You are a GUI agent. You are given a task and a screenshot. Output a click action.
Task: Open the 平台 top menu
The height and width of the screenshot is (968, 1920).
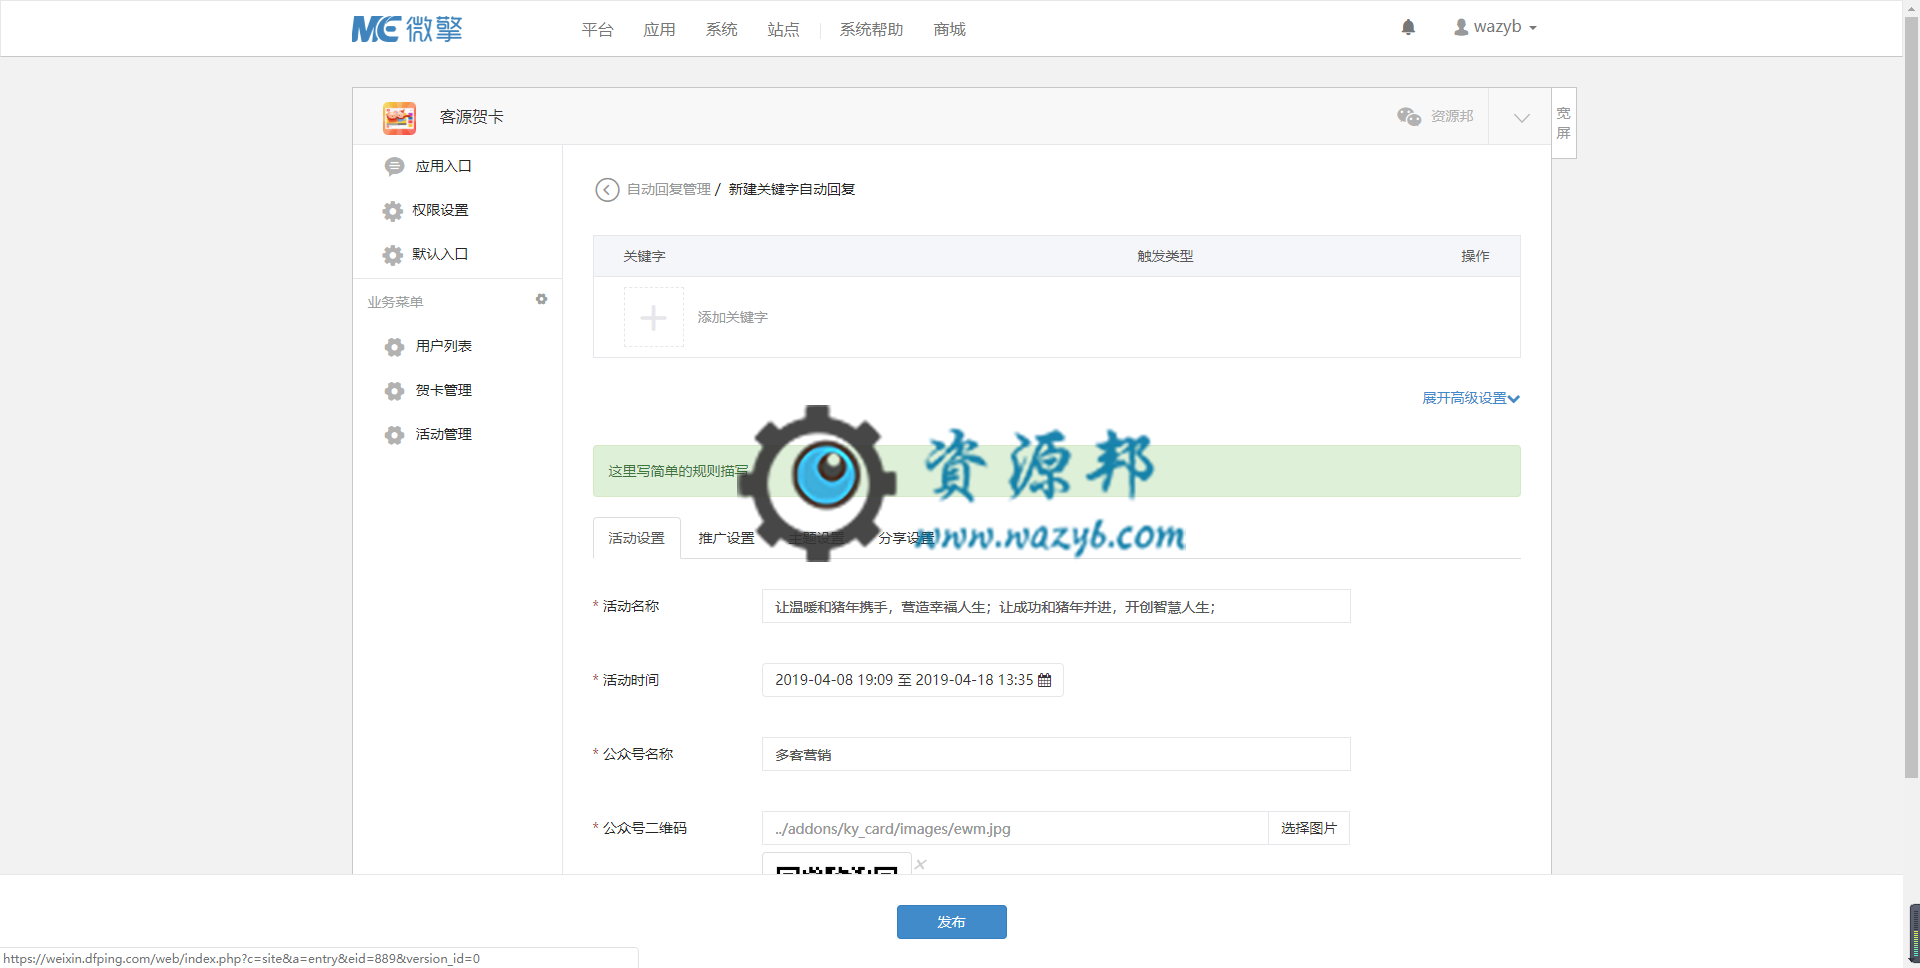[597, 29]
